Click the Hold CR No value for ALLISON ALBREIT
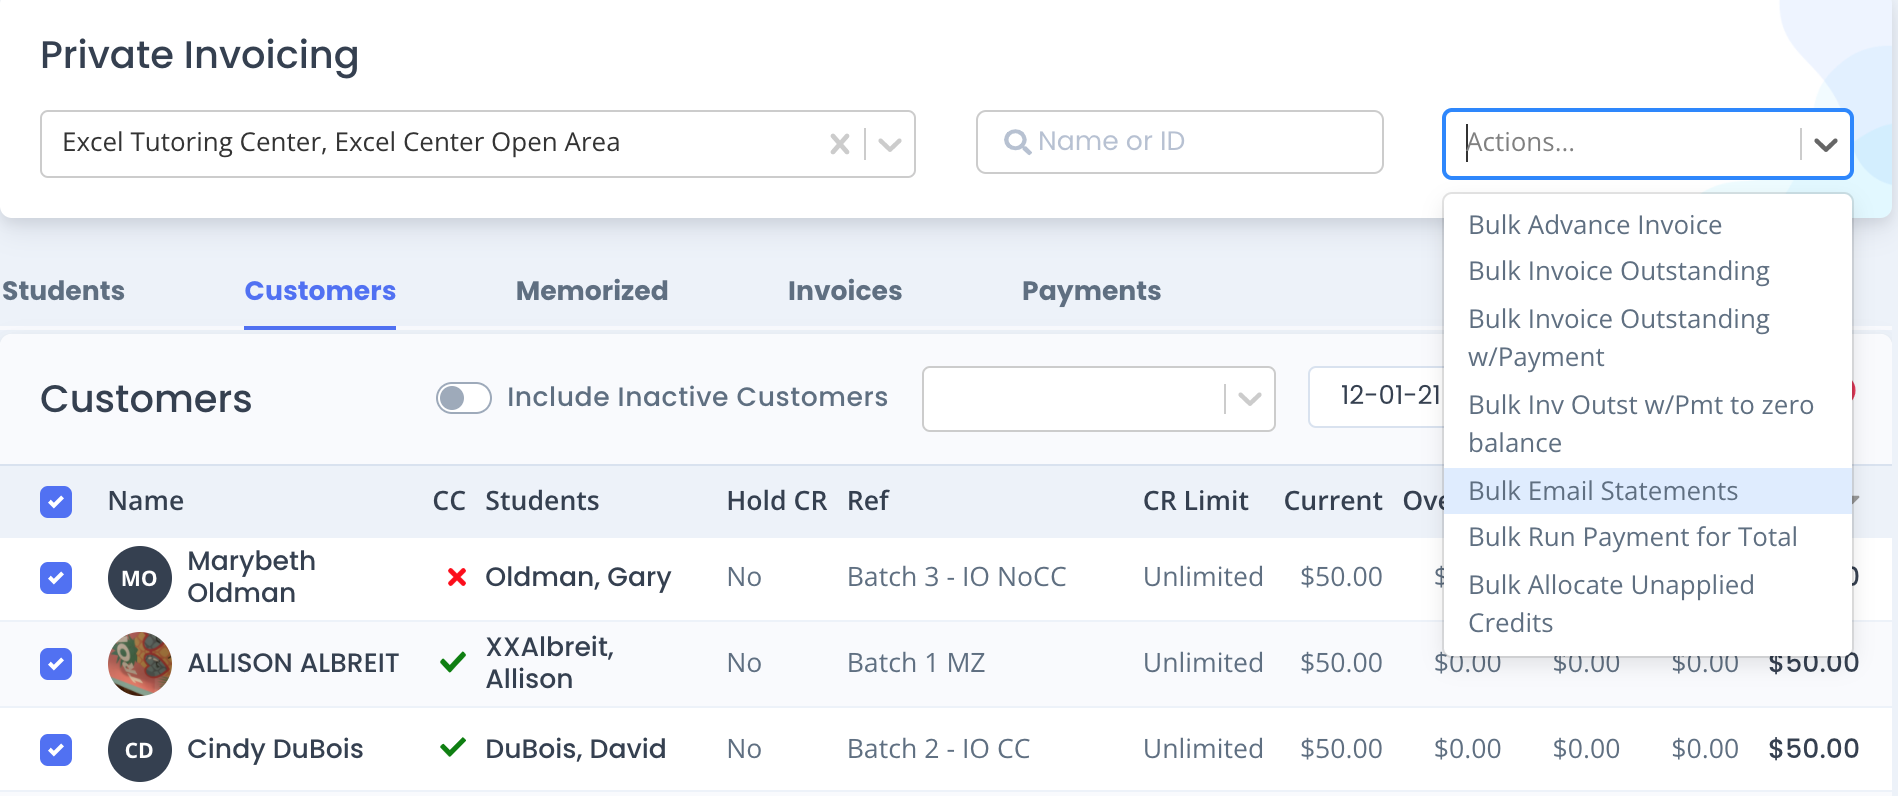The height and width of the screenshot is (796, 1898). coord(744,663)
